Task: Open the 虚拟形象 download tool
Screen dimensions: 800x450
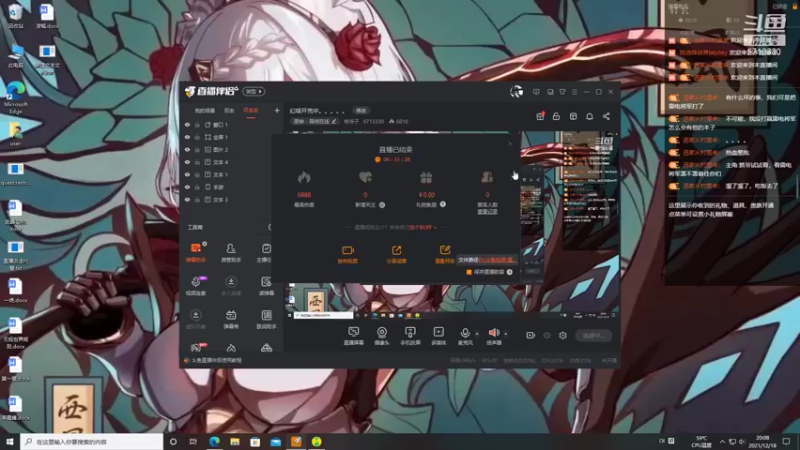Action: coord(196,319)
